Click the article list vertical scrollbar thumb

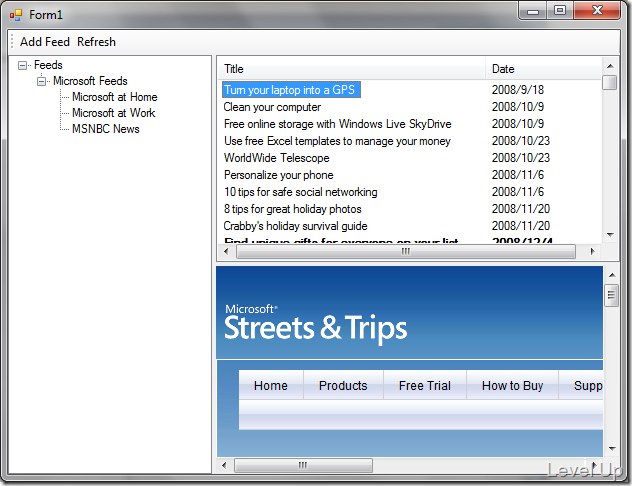[610, 83]
